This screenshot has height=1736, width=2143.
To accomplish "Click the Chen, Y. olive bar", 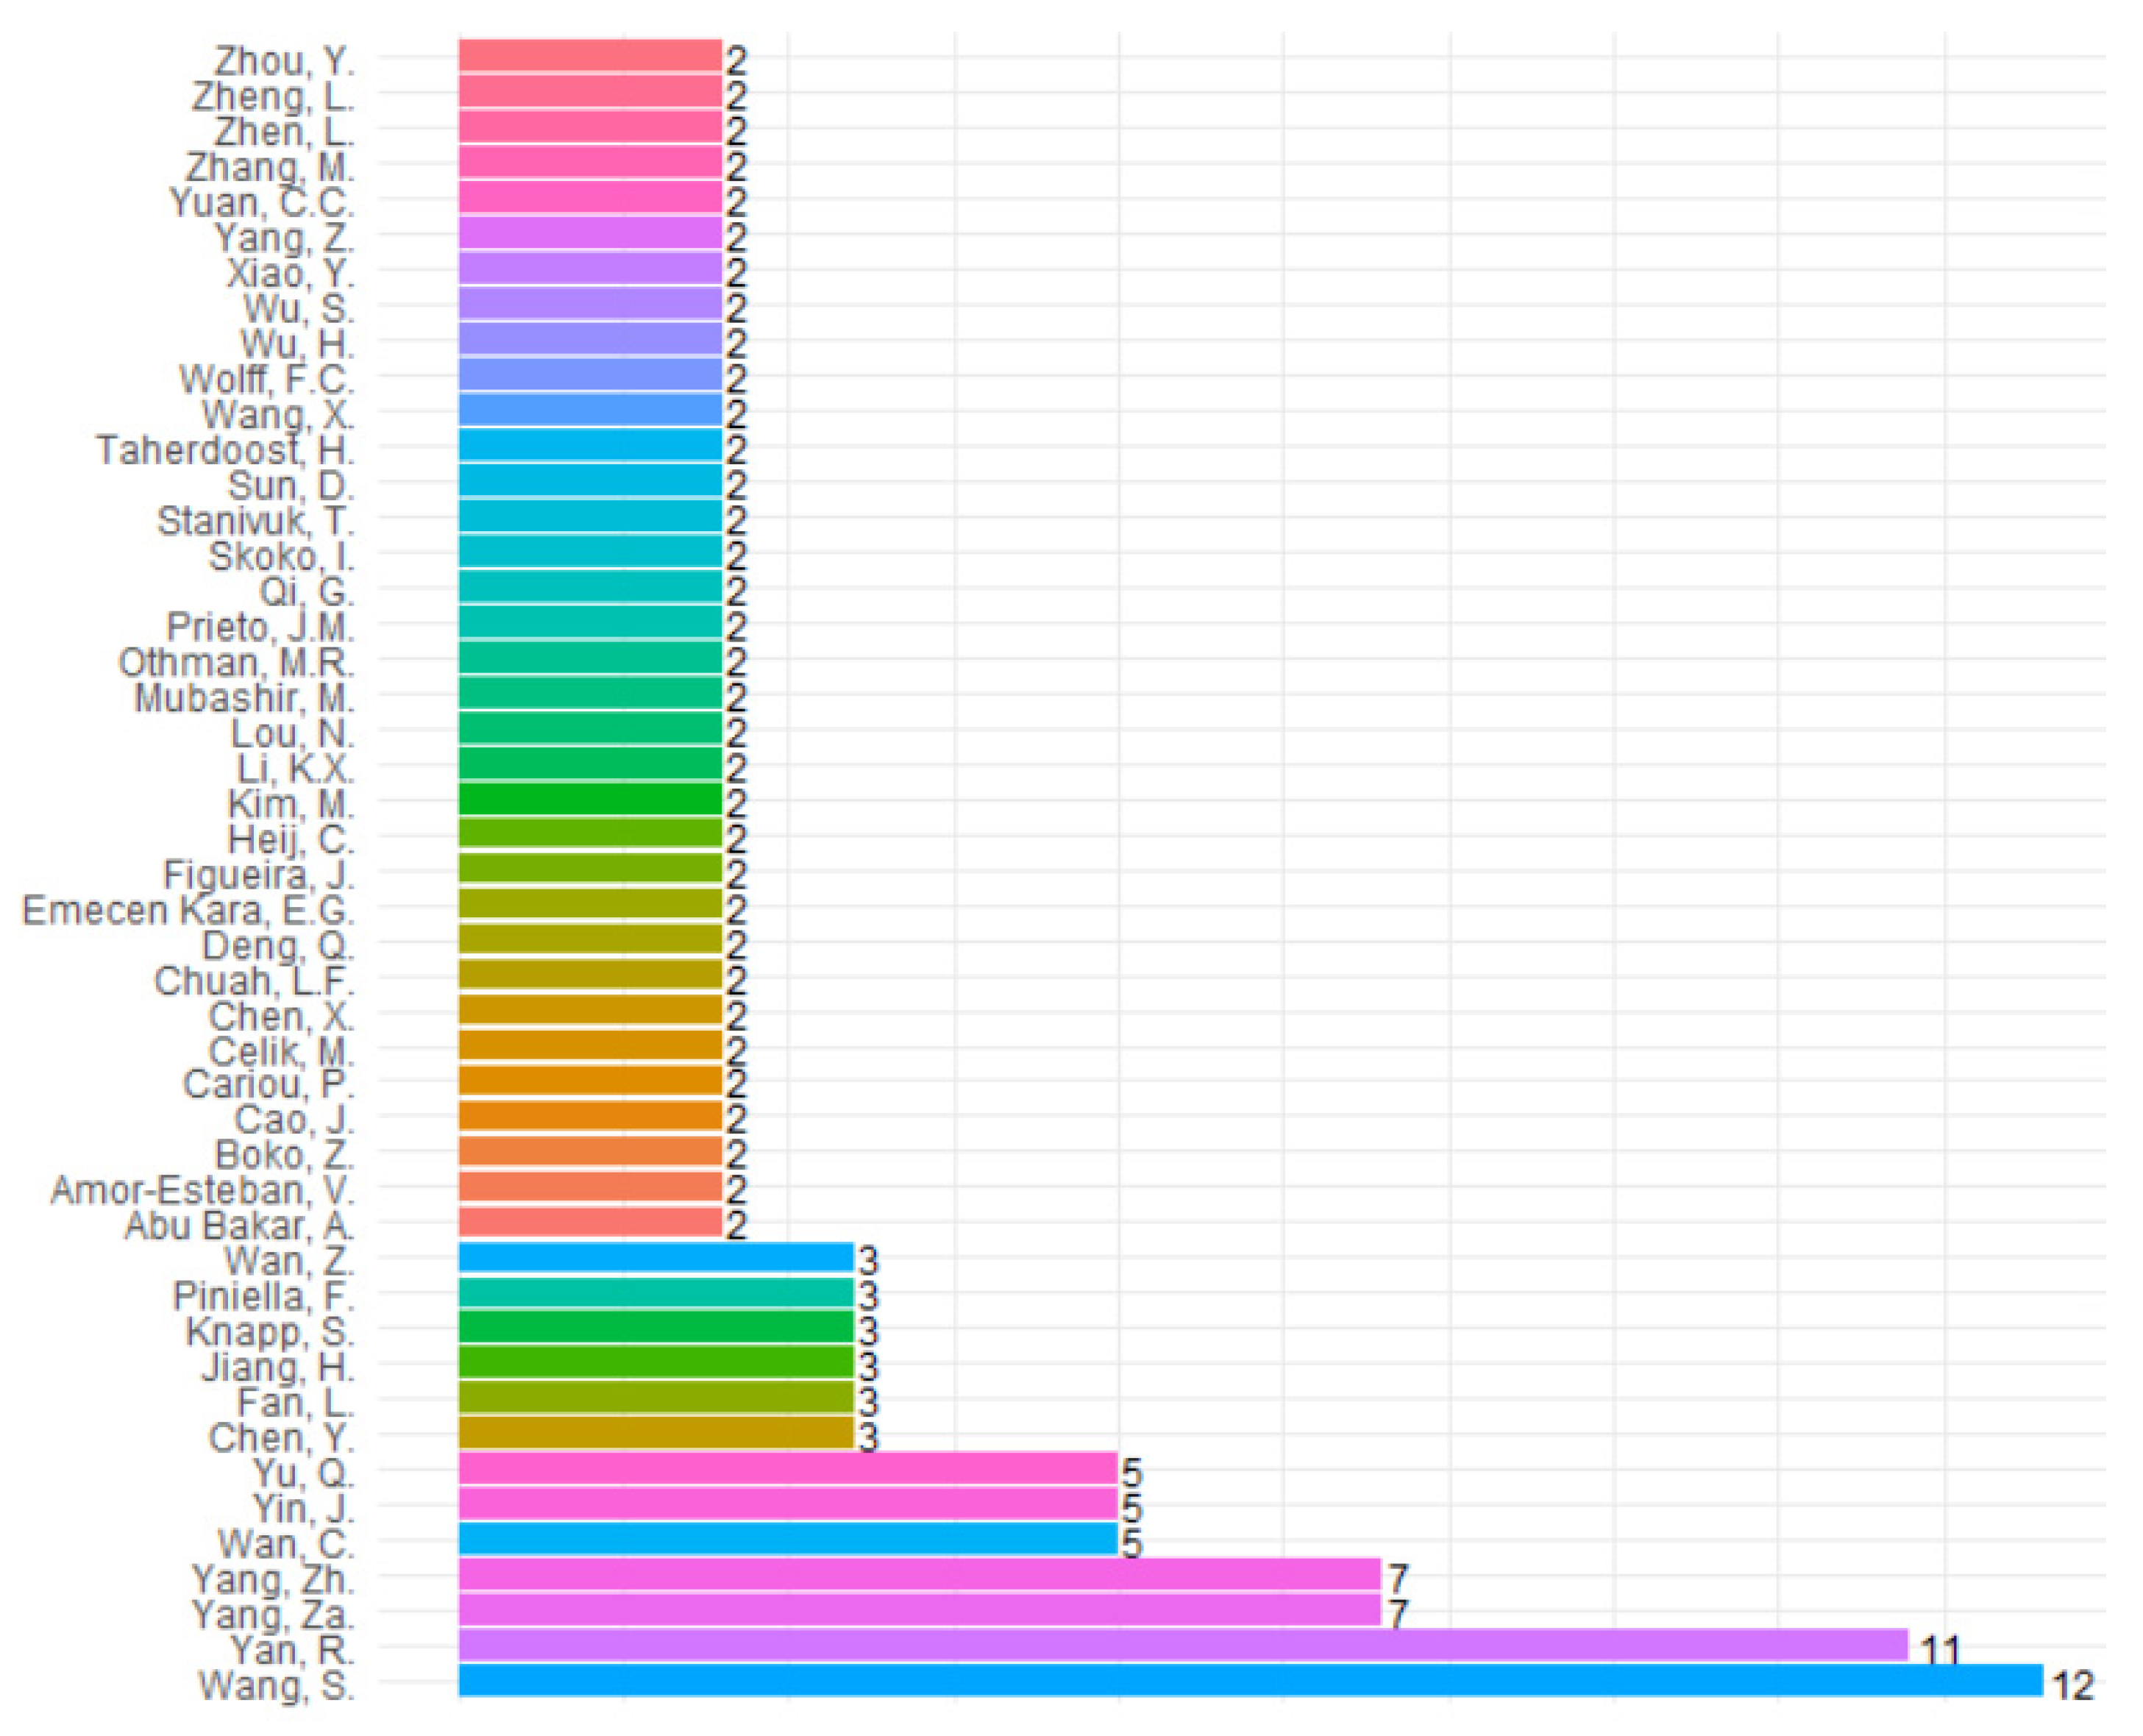I will [x=655, y=1433].
